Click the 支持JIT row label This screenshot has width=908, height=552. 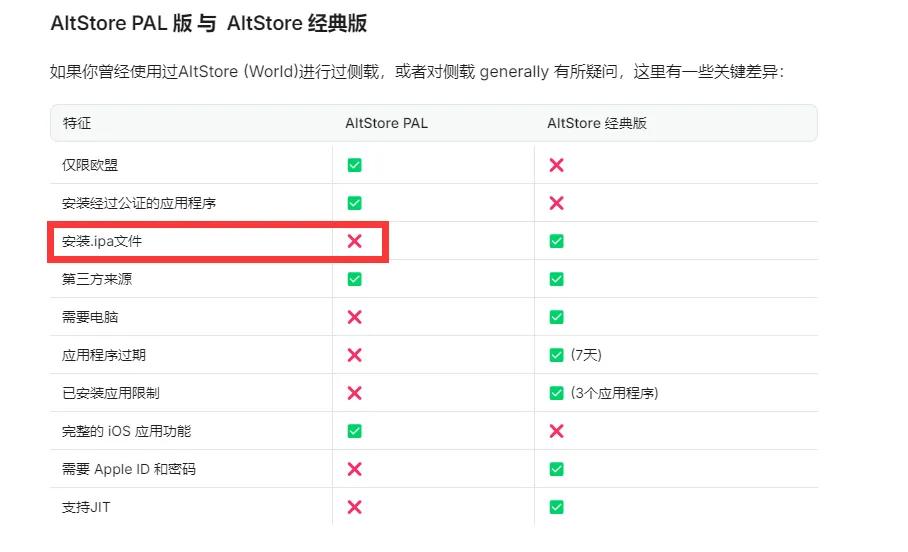pos(86,507)
